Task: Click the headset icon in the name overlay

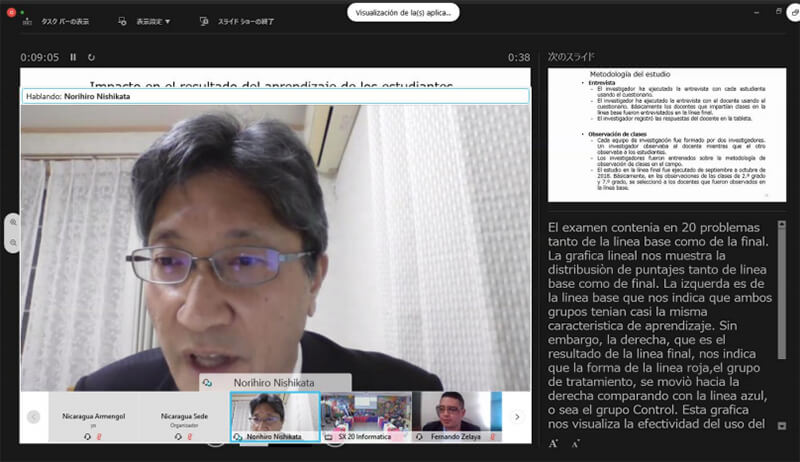Action: point(207,382)
